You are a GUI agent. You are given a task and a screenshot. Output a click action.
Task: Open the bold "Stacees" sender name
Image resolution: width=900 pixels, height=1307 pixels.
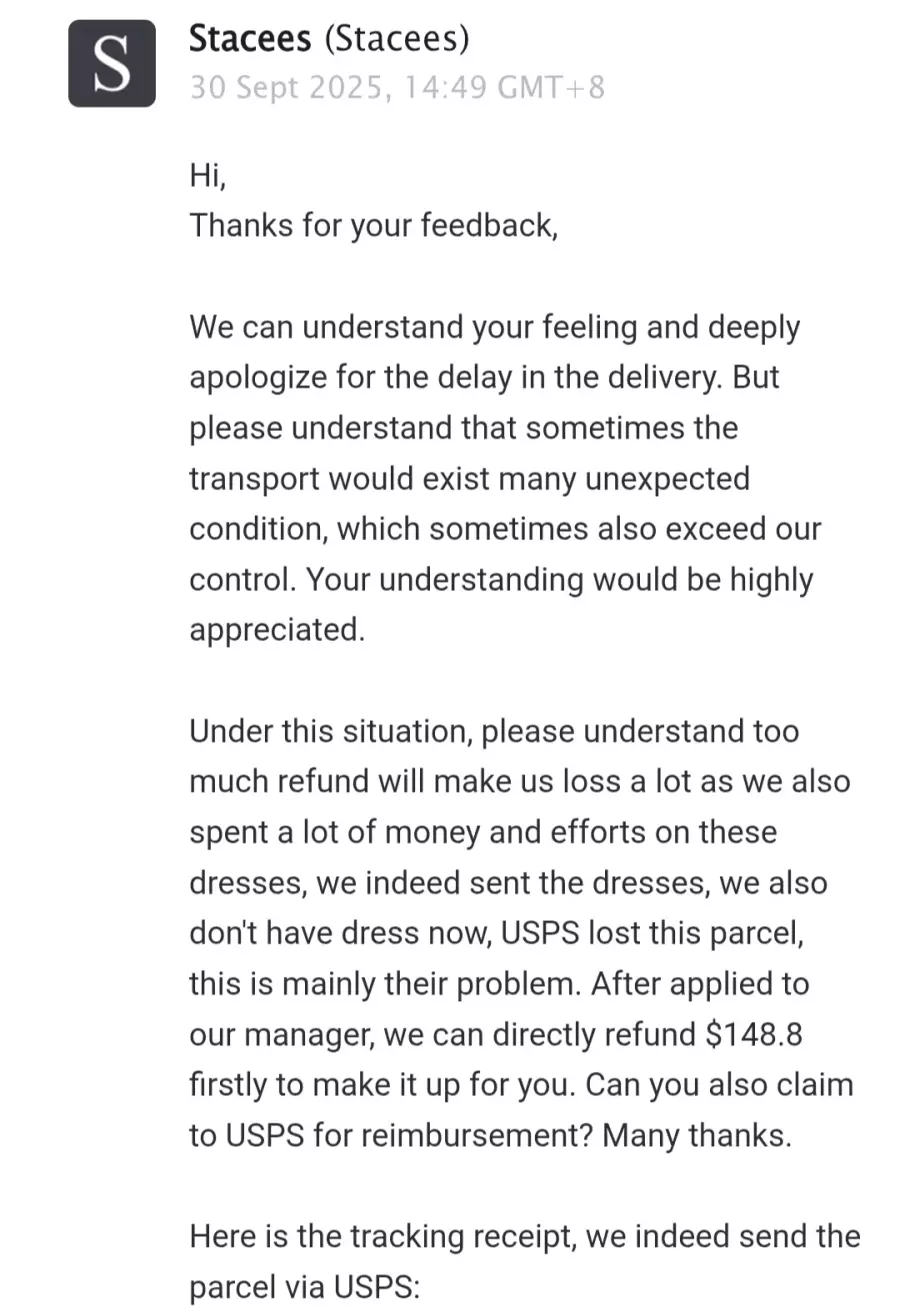tap(250, 39)
